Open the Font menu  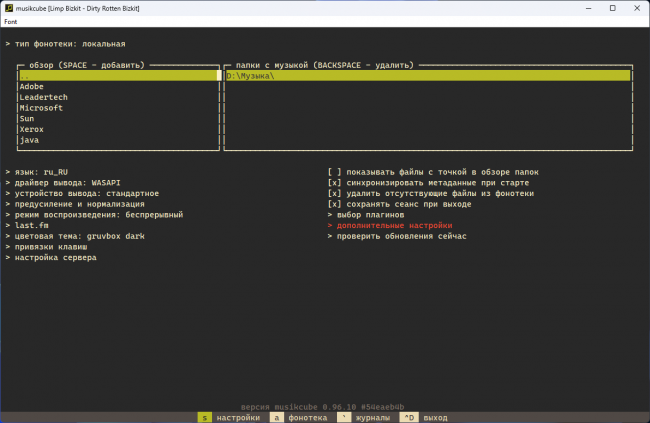[x=11, y=22]
